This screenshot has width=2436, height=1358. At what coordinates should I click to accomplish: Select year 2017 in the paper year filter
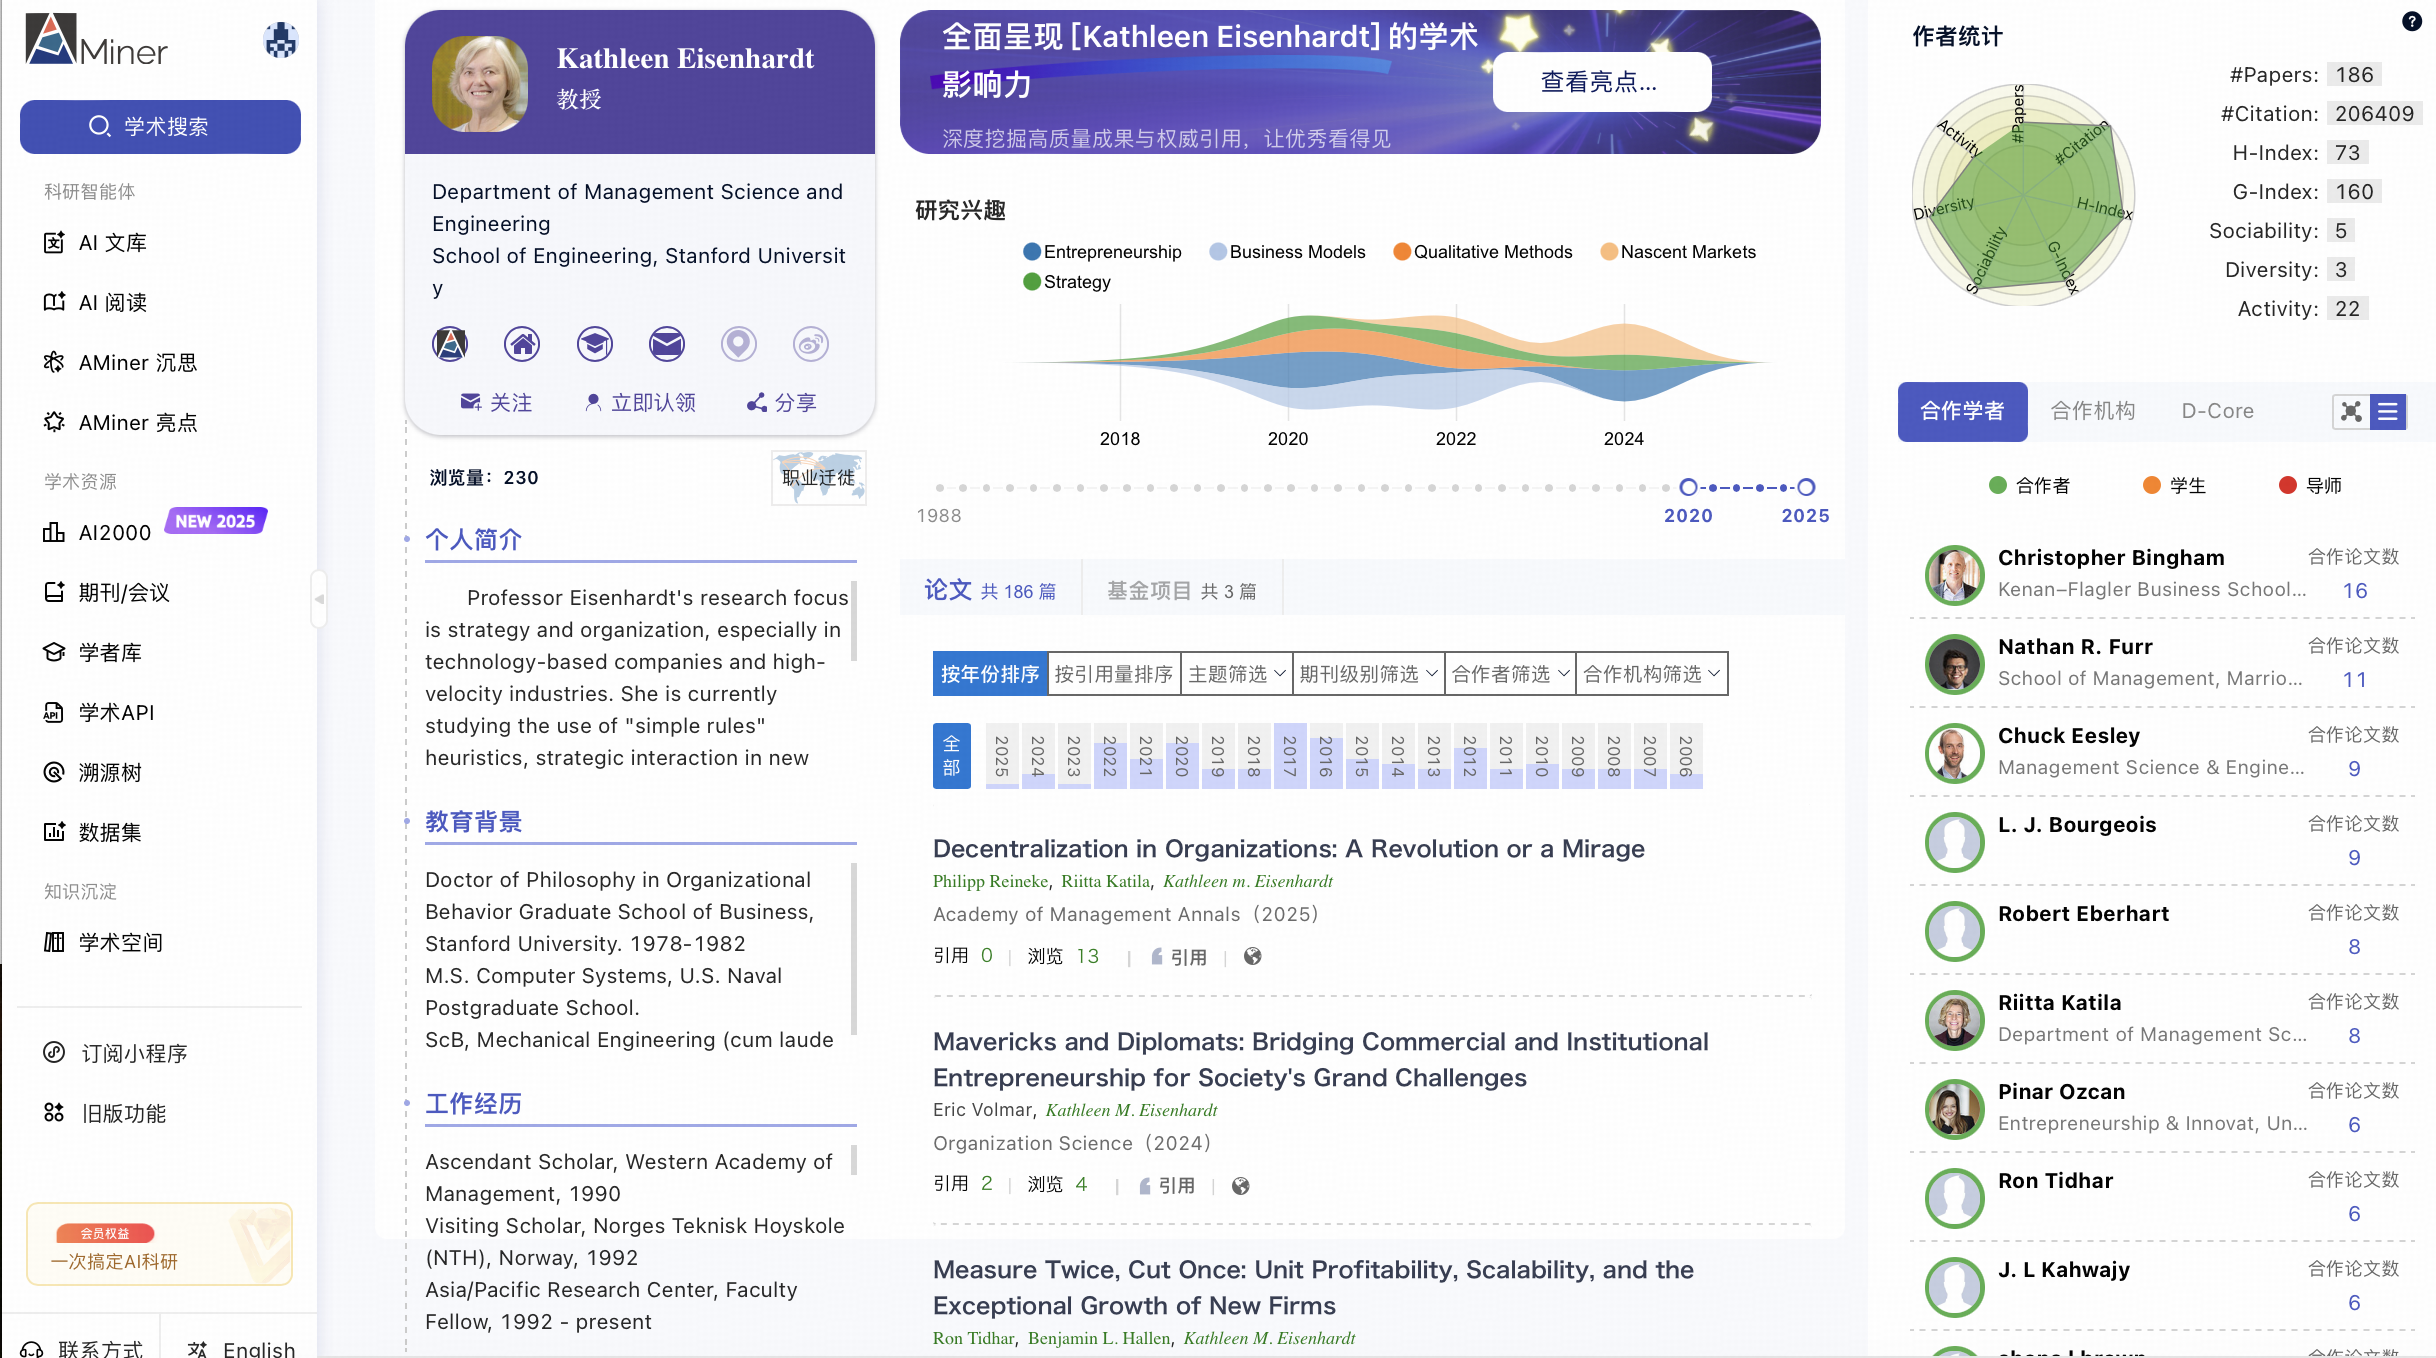coord(1289,756)
